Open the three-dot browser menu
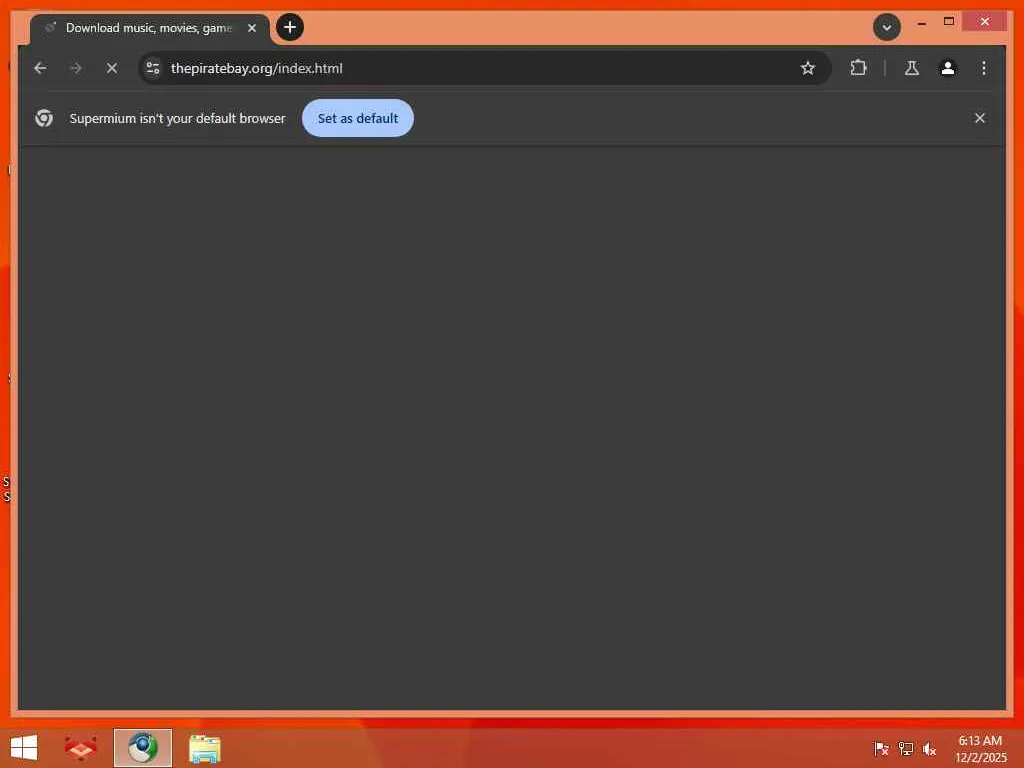Viewport: 1024px width, 768px height. pos(984,68)
